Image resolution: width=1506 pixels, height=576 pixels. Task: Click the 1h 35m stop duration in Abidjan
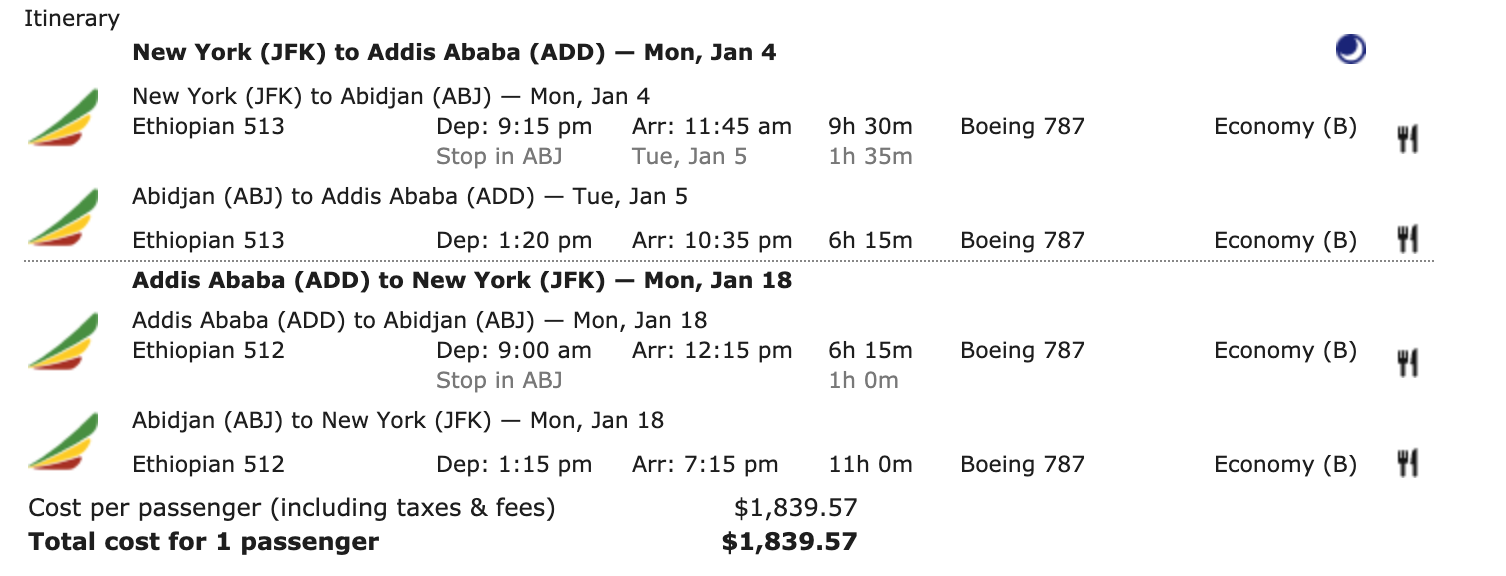pyautogui.click(x=870, y=157)
